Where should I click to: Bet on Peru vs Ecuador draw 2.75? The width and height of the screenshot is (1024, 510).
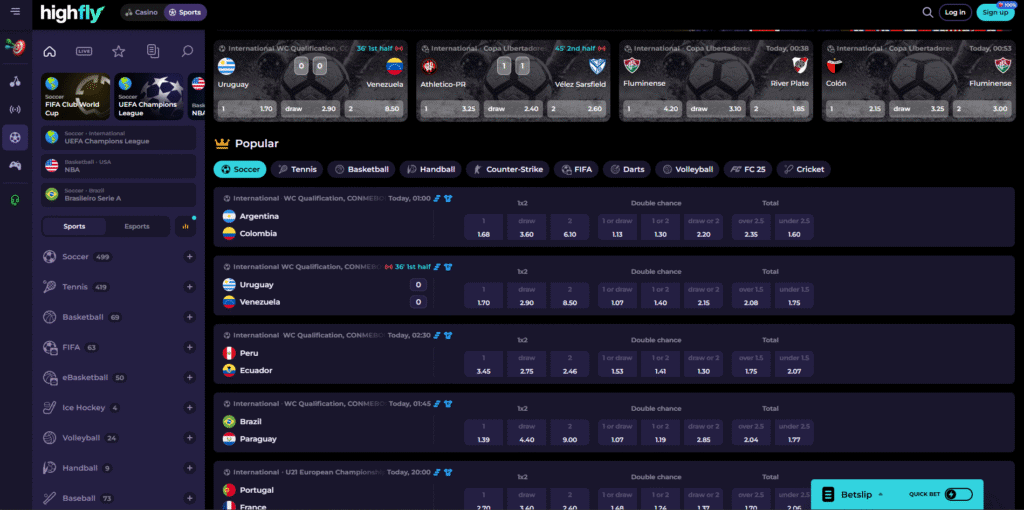click(526, 364)
